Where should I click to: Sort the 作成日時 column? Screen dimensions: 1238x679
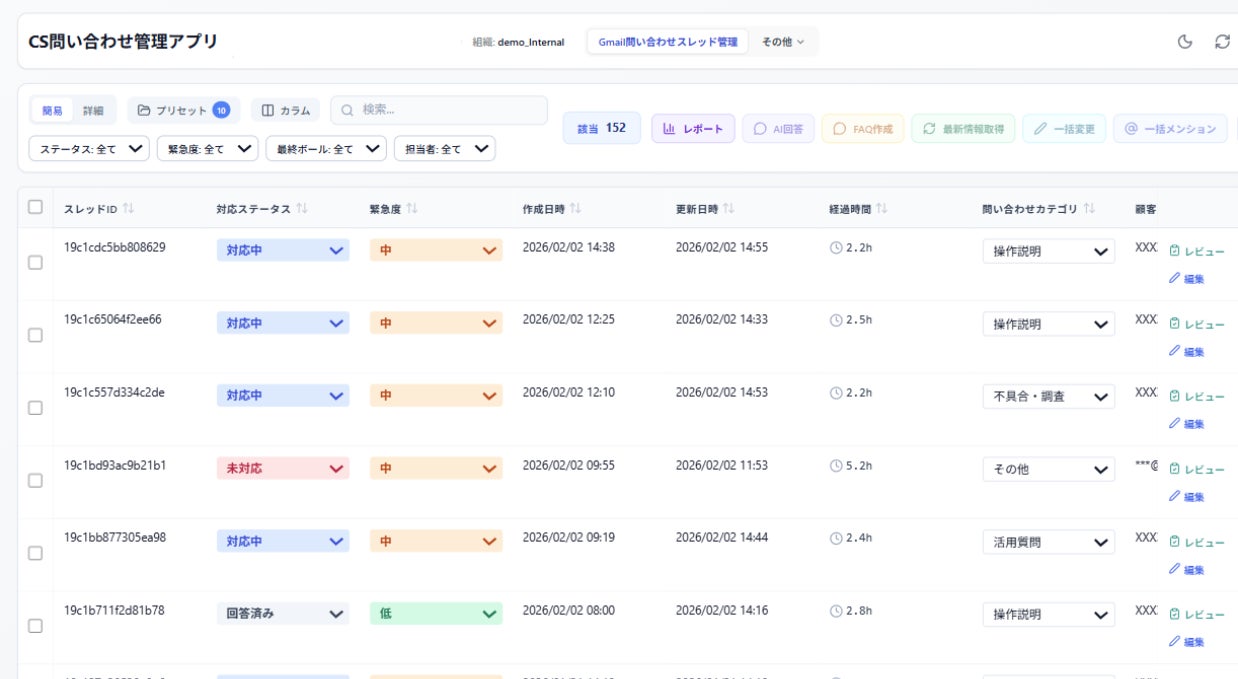click(575, 209)
